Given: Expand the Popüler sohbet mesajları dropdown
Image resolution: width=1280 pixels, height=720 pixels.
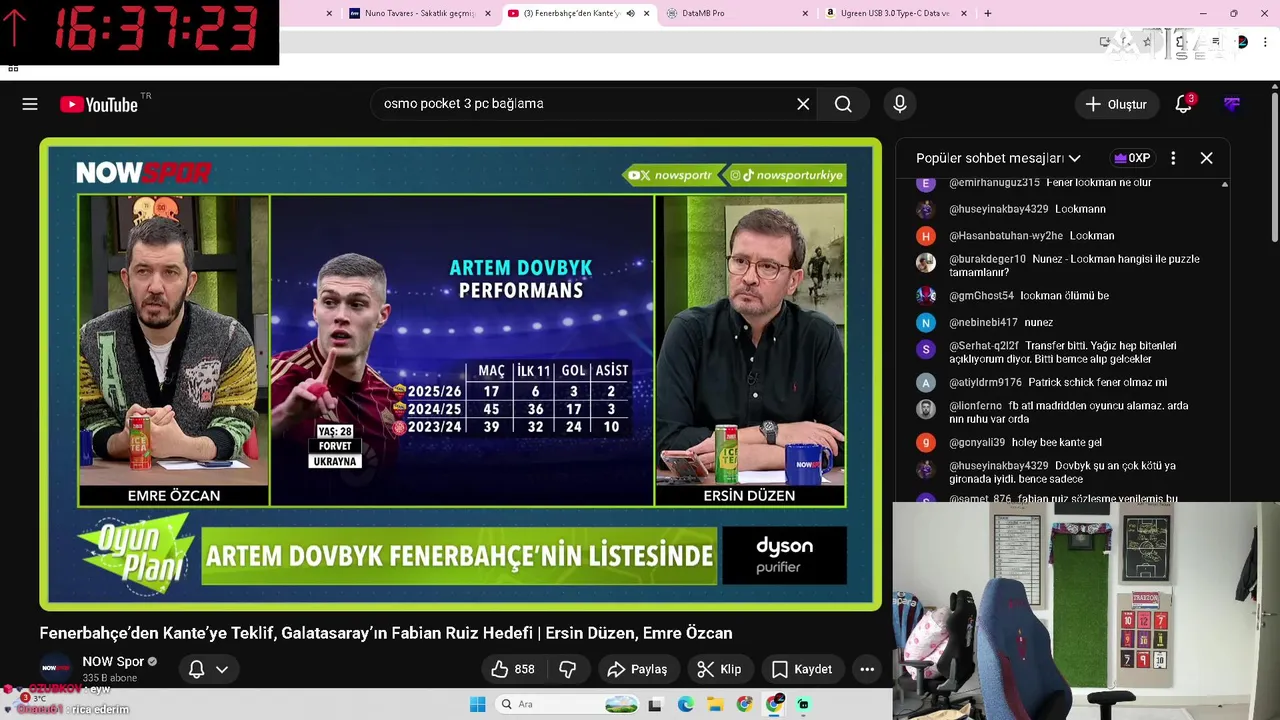Looking at the screenshot, I should pyautogui.click(x=998, y=158).
